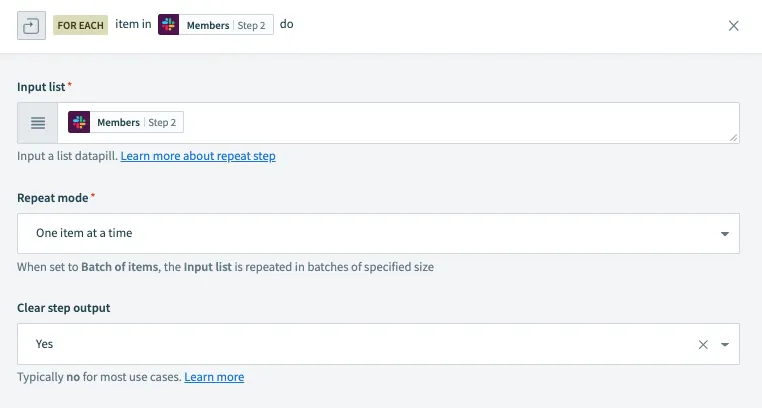Open the 'Learn more' link under Clear step output

tap(214, 377)
